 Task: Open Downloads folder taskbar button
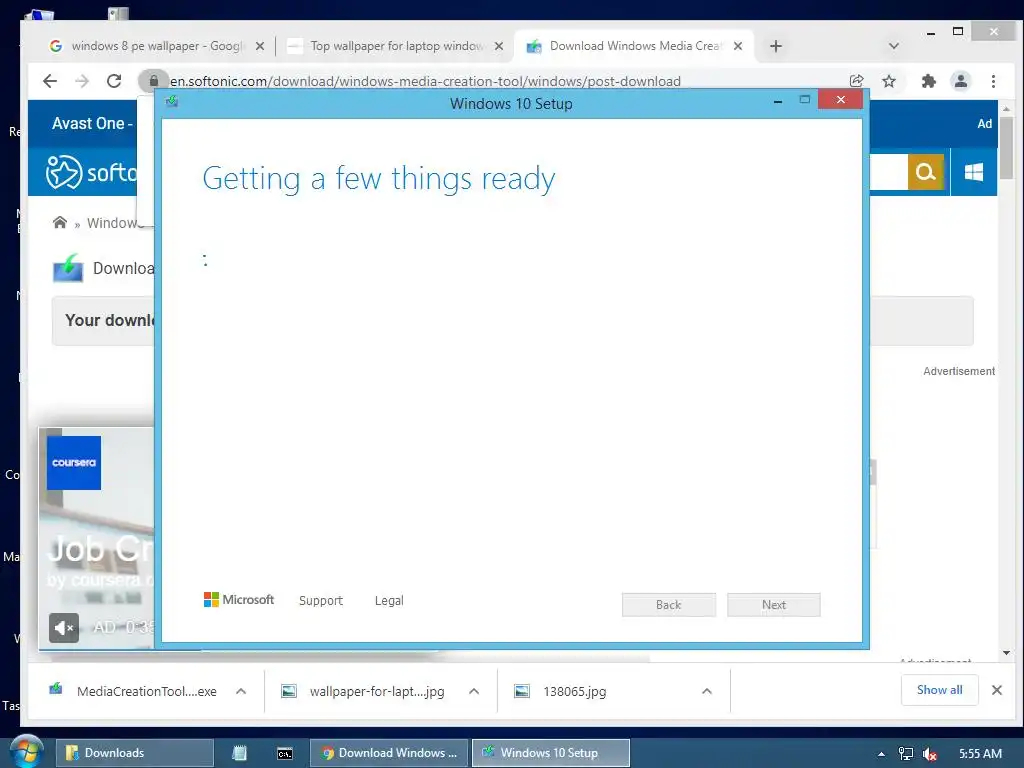135,753
